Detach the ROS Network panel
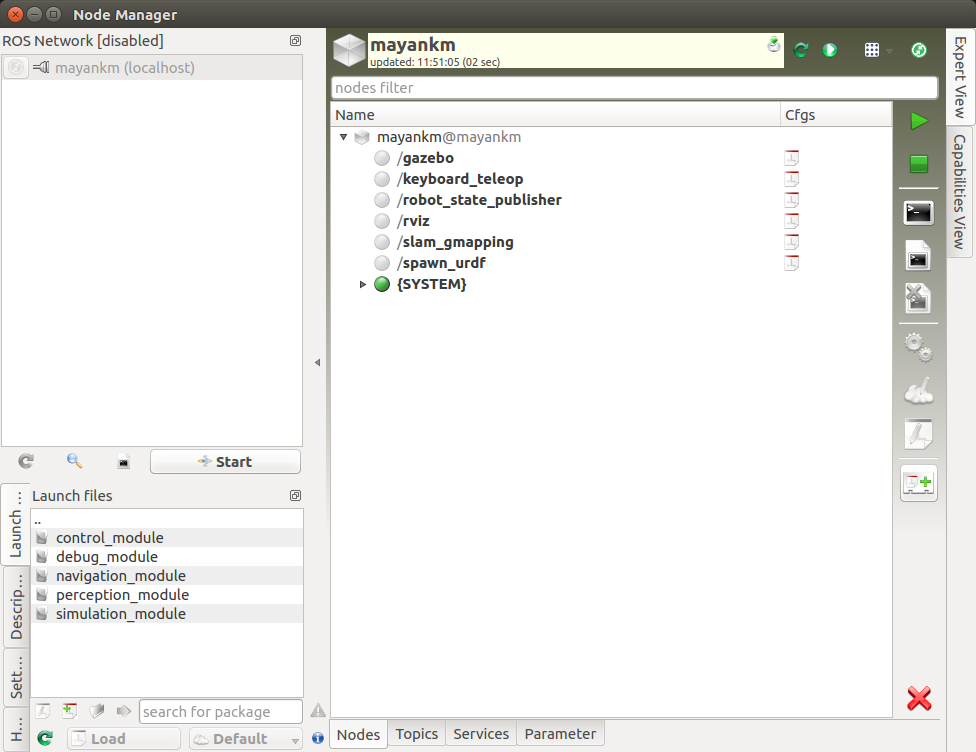 pyautogui.click(x=294, y=41)
